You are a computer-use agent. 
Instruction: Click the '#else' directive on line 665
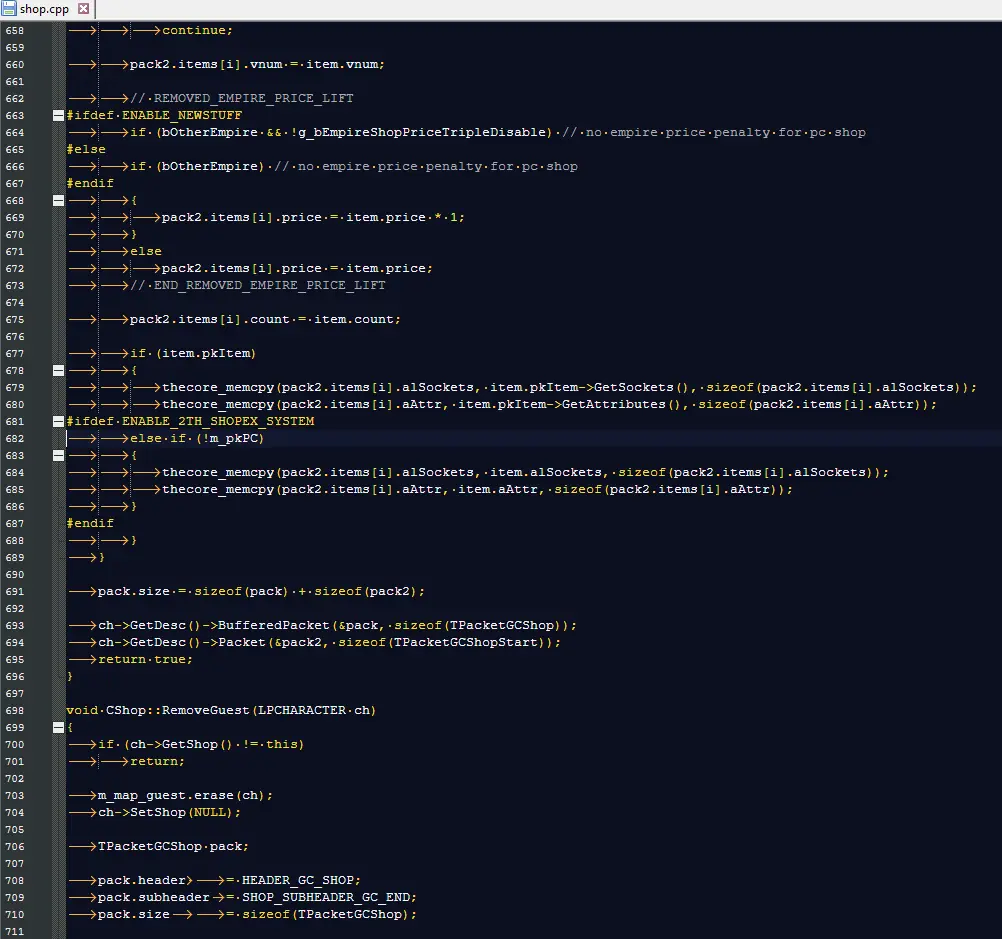(x=86, y=150)
